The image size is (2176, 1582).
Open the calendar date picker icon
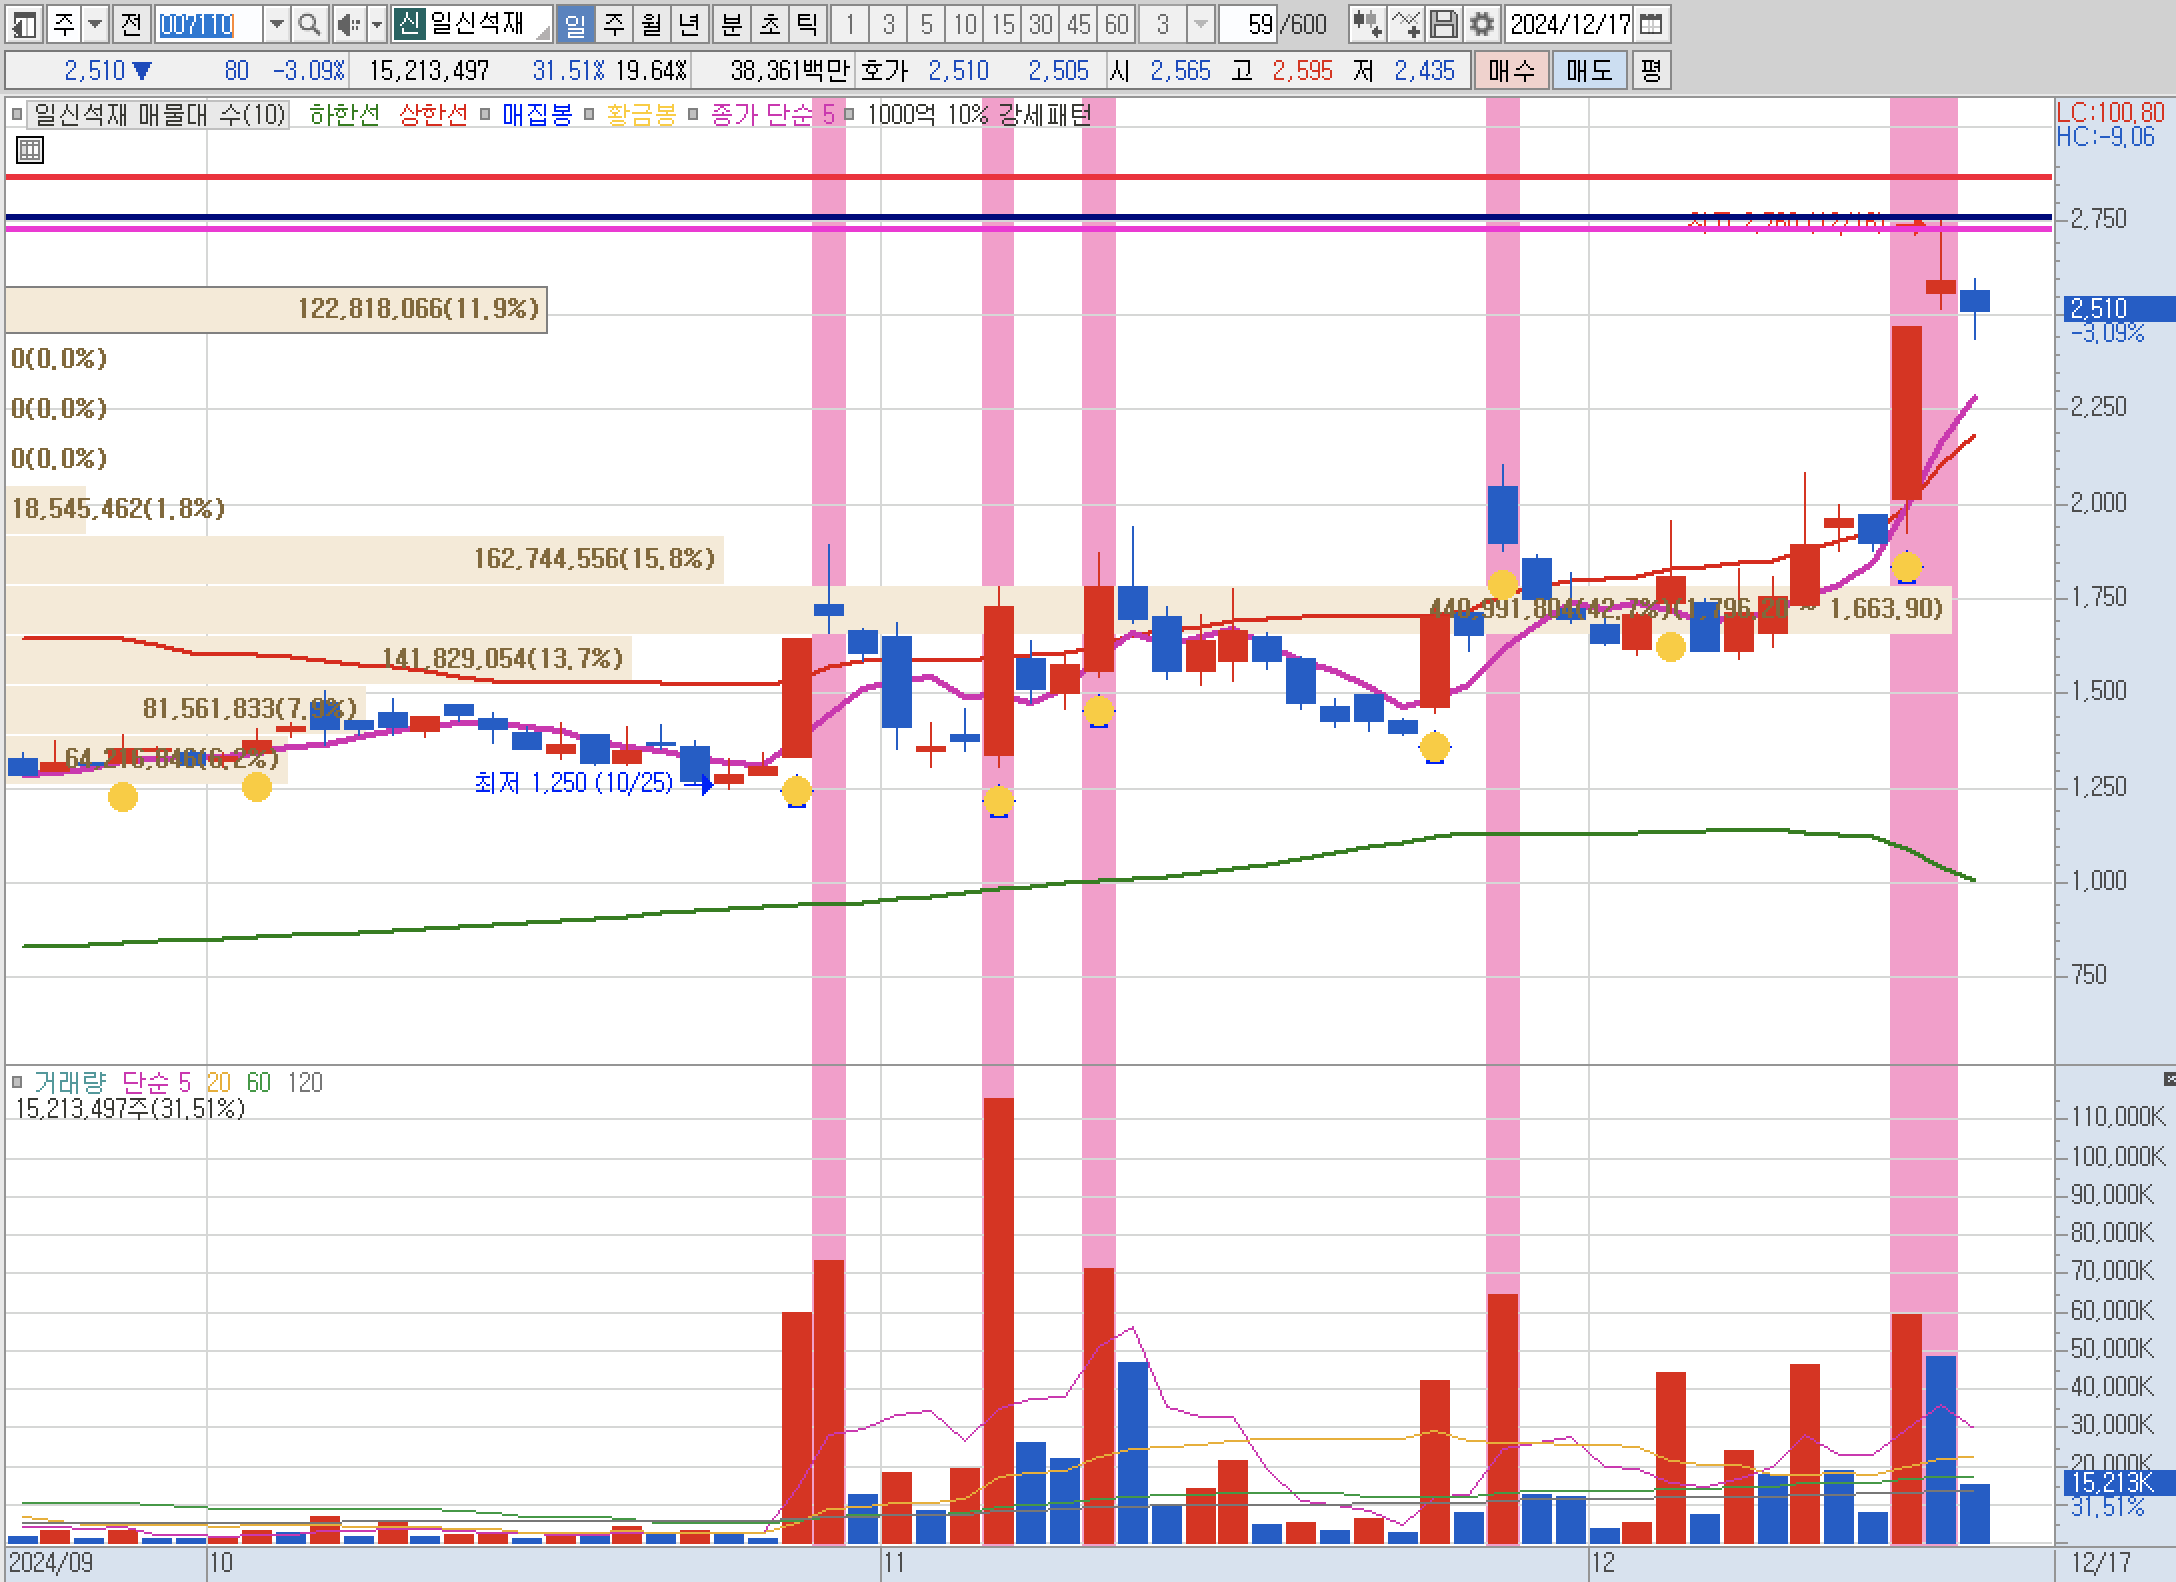point(1652,24)
